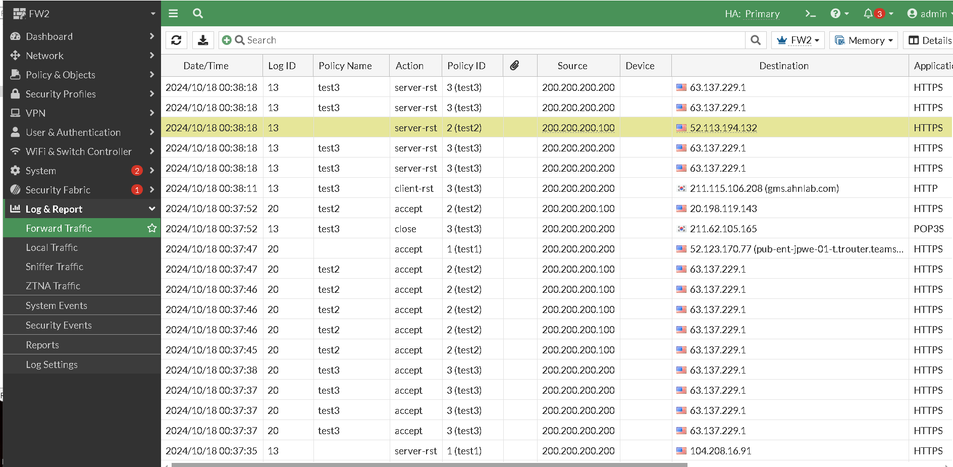Favorite Forward Traffic with star icon

coord(151,229)
